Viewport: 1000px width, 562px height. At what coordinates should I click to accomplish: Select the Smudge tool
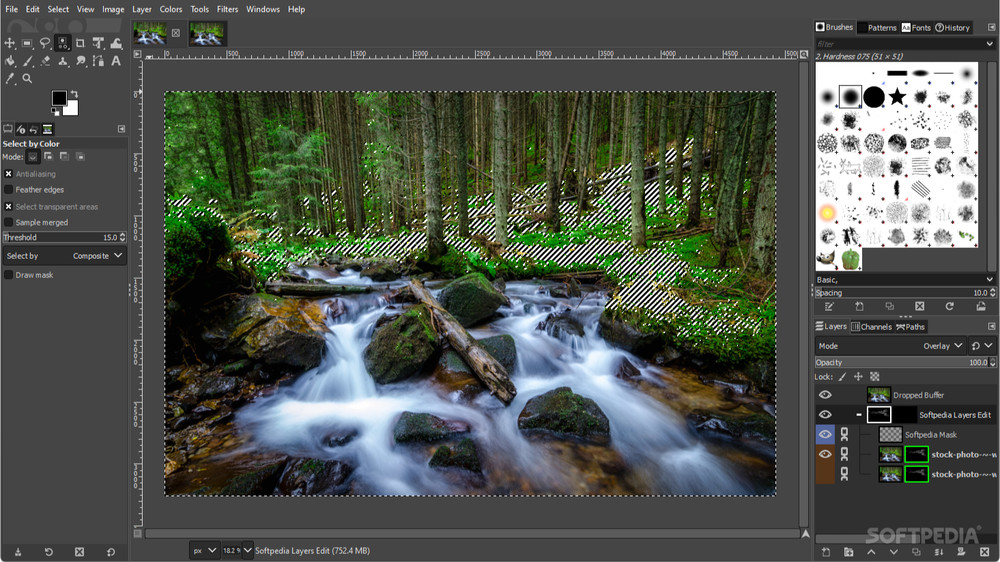[x=80, y=61]
